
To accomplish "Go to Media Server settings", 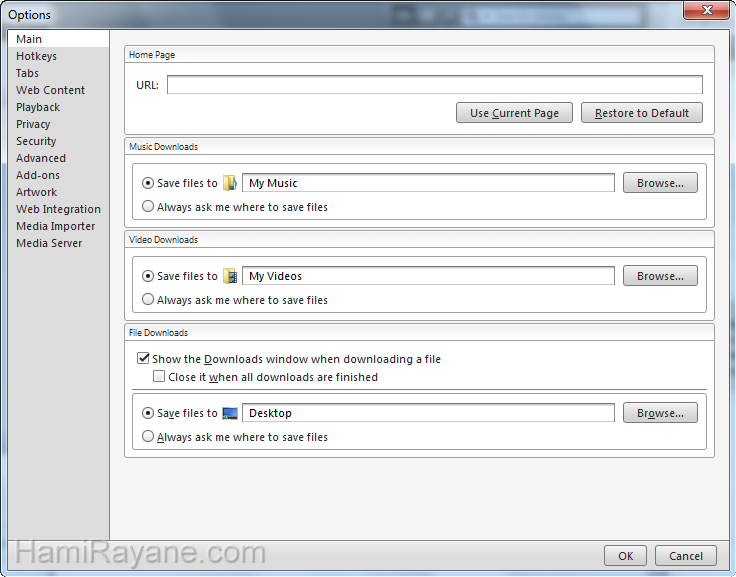I will [x=49, y=243].
